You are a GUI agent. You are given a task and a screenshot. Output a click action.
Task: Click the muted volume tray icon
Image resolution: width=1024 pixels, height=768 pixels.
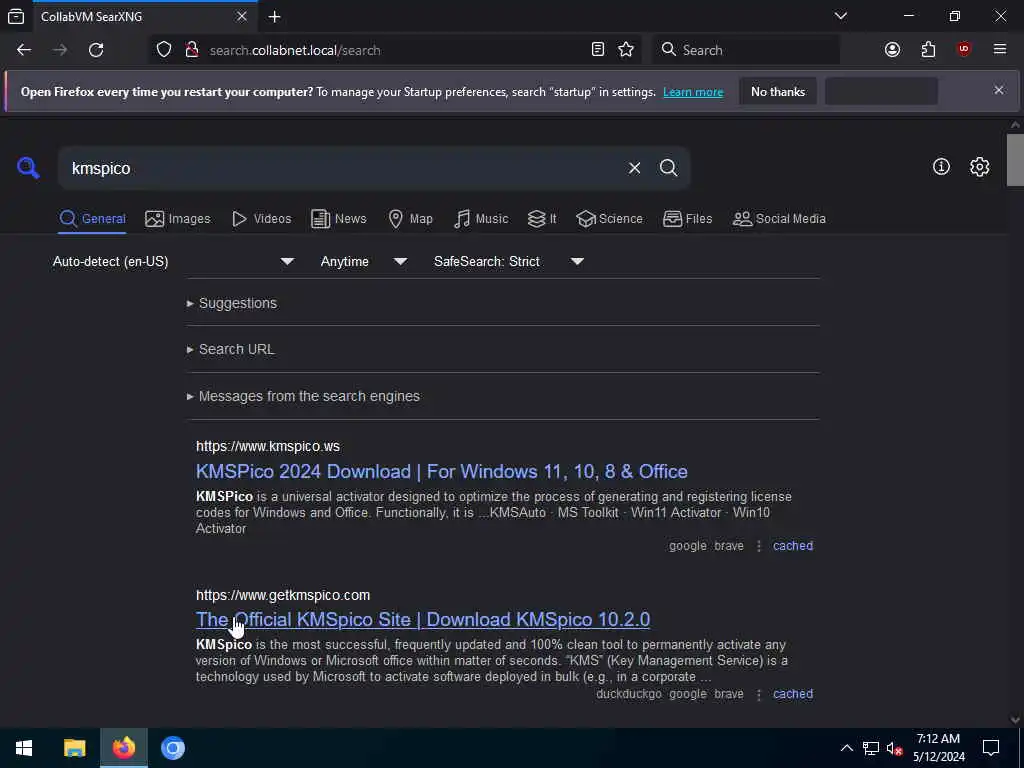[894, 748]
